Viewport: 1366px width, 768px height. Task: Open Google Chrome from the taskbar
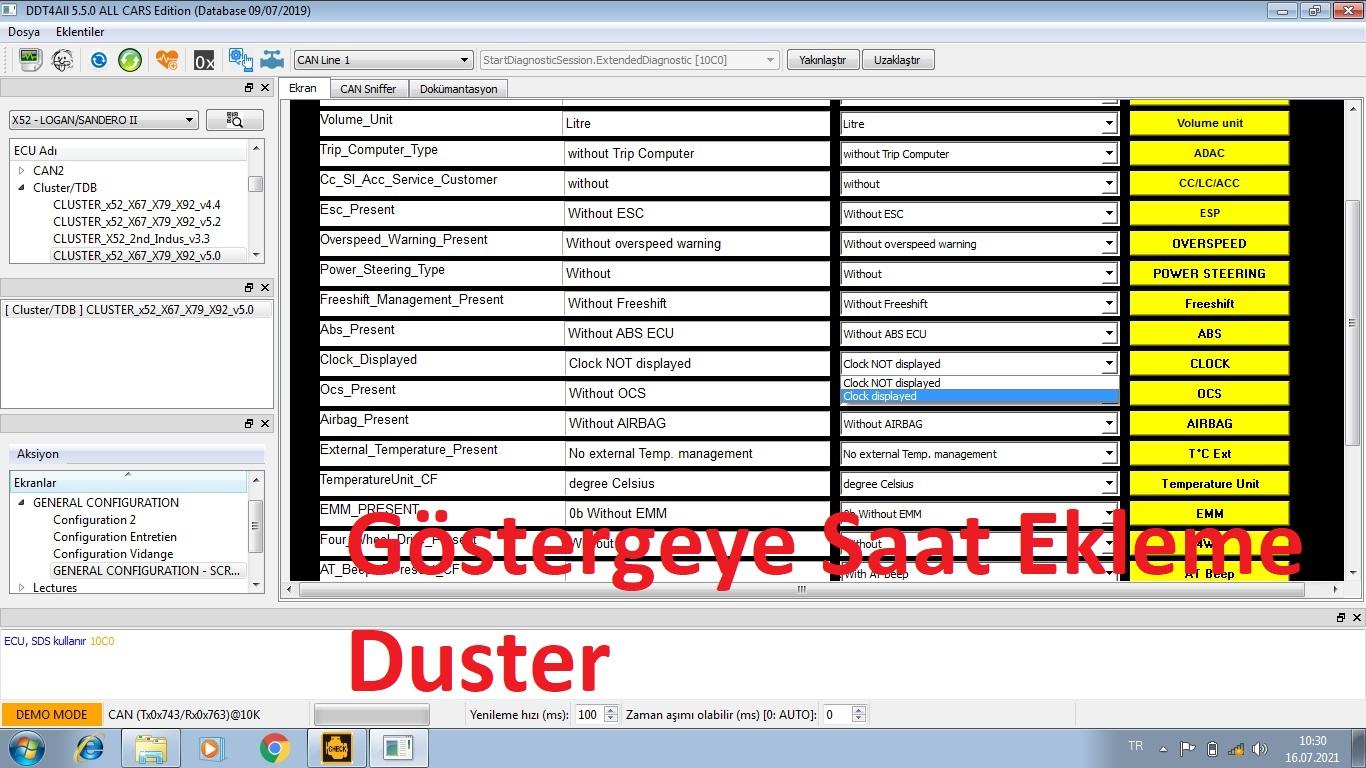(274, 748)
